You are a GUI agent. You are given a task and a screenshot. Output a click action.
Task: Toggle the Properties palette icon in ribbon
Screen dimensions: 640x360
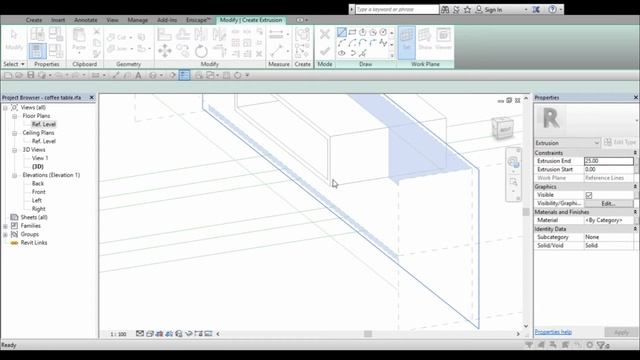(x=37, y=51)
